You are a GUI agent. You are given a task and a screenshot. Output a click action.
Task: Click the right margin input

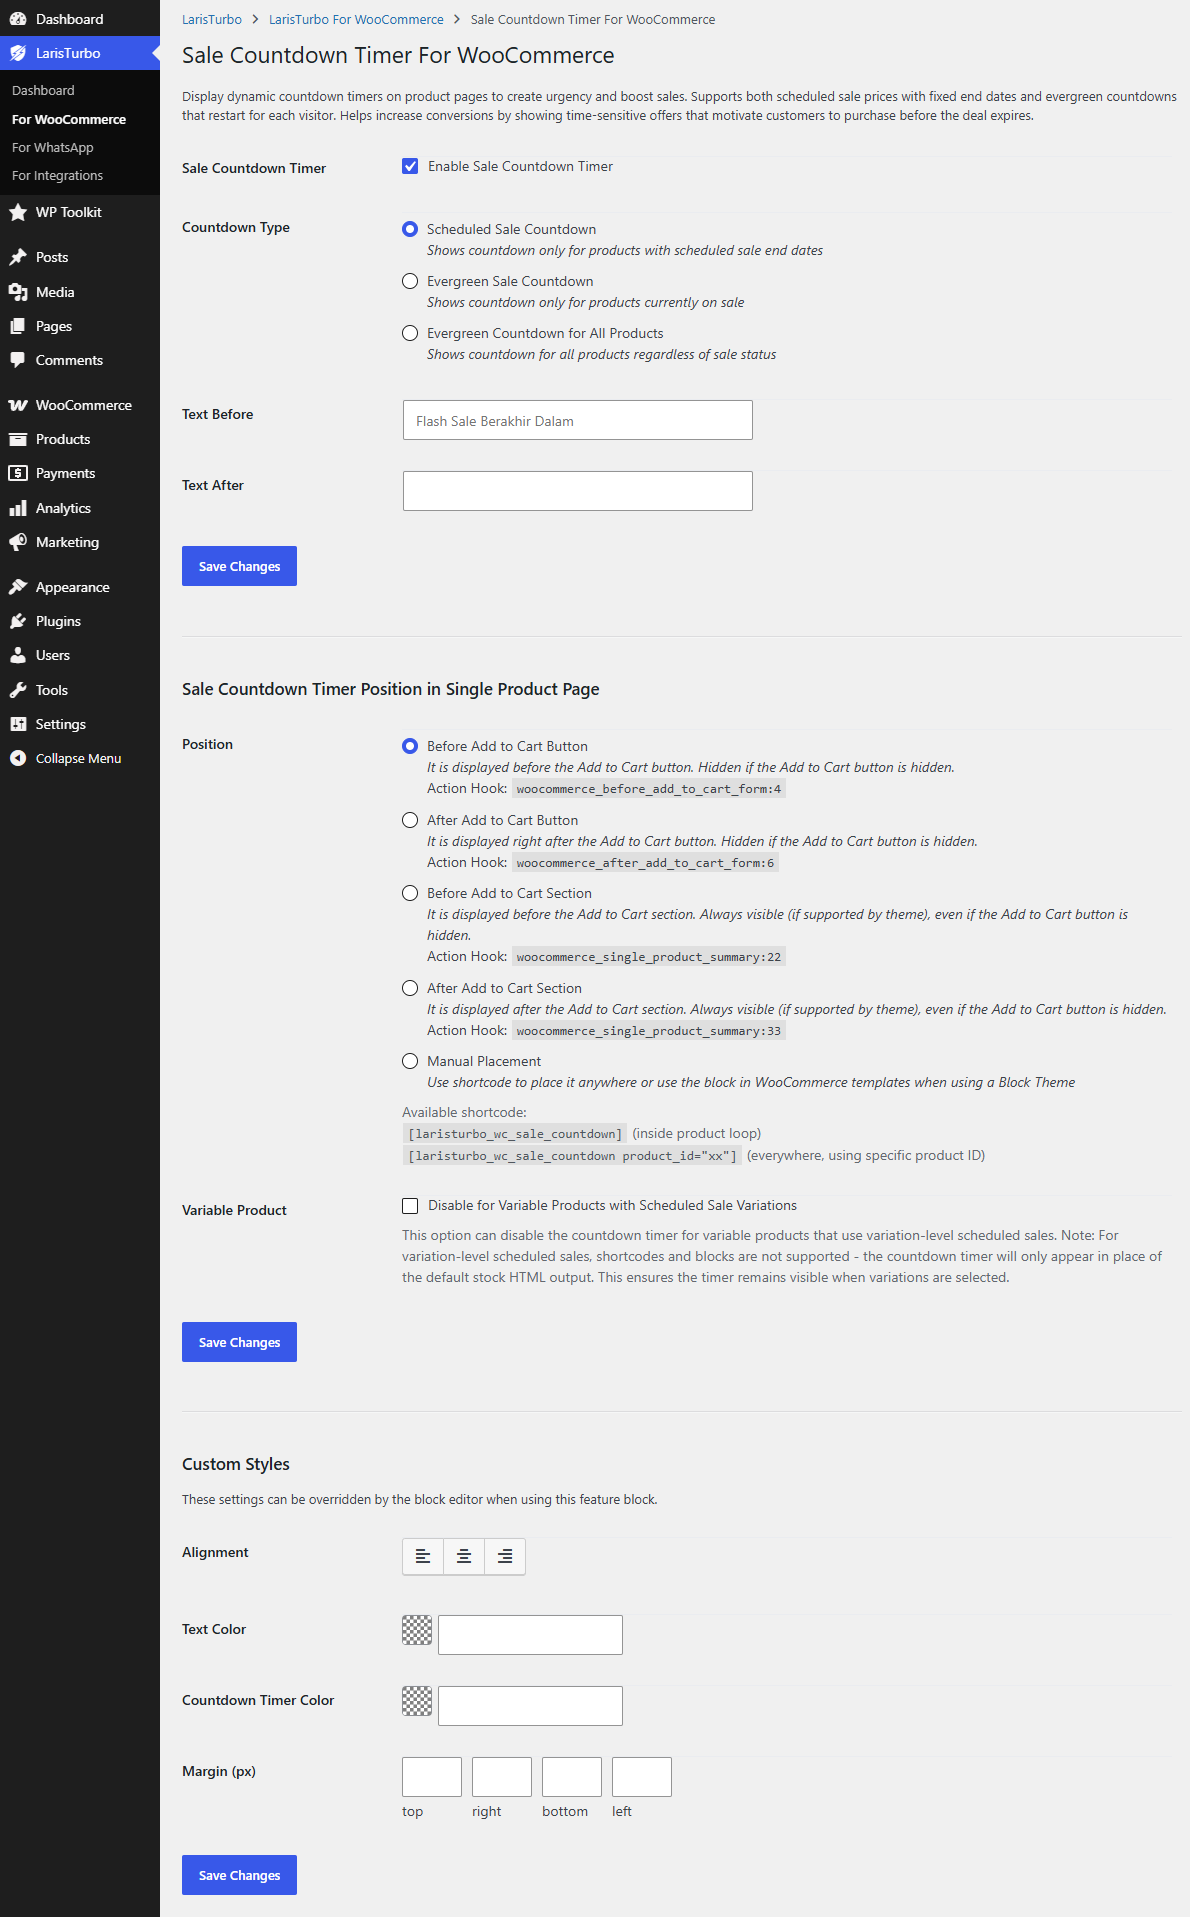(502, 1777)
